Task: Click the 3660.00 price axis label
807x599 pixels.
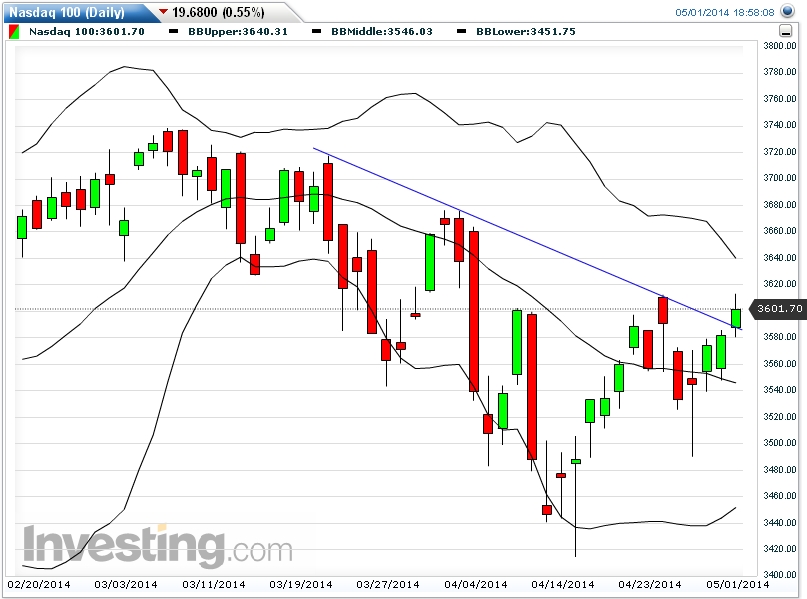Action: pyautogui.click(x=779, y=231)
